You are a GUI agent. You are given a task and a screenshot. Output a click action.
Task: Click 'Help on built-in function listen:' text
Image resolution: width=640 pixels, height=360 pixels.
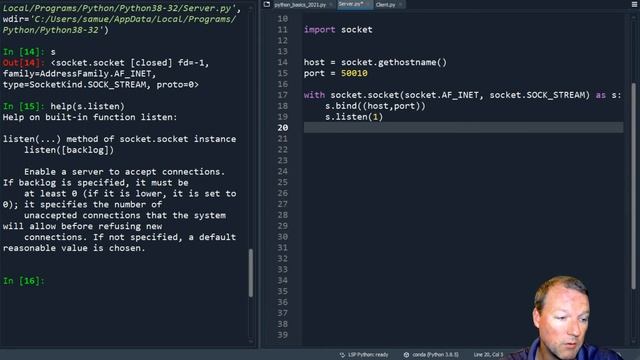pyautogui.click(x=90, y=117)
